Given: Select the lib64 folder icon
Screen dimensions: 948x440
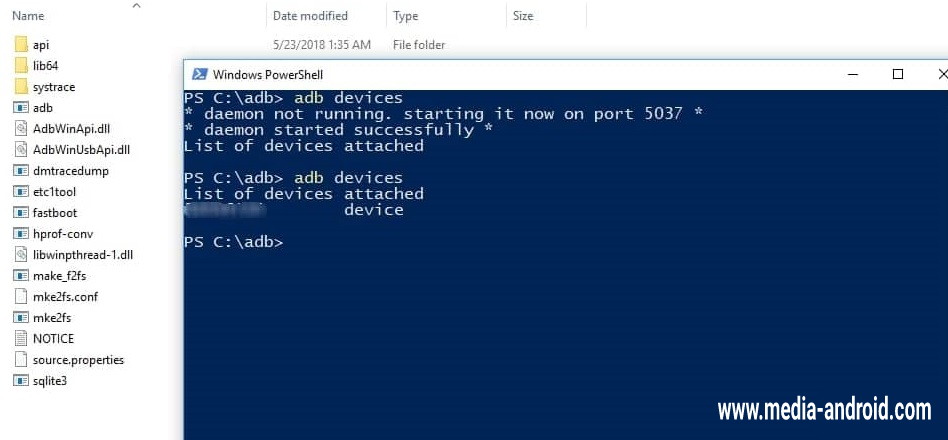Looking at the screenshot, I should pyautogui.click(x=21, y=66).
